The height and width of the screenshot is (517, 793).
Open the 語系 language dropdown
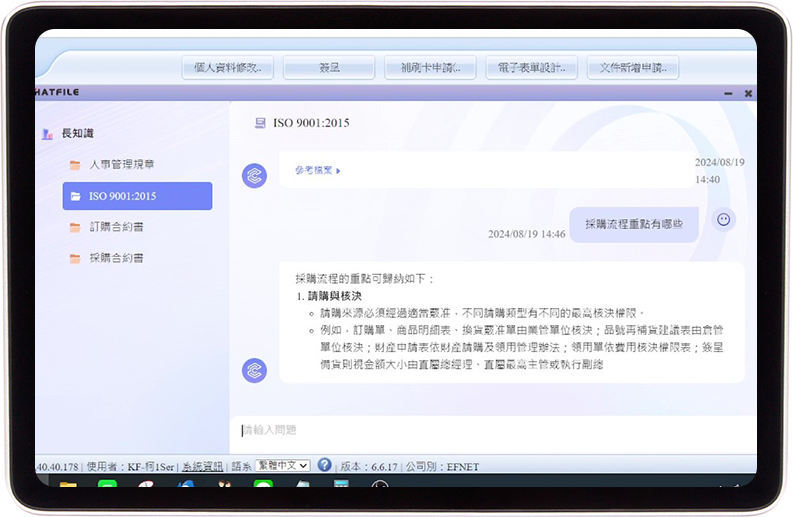pos(282,466)
